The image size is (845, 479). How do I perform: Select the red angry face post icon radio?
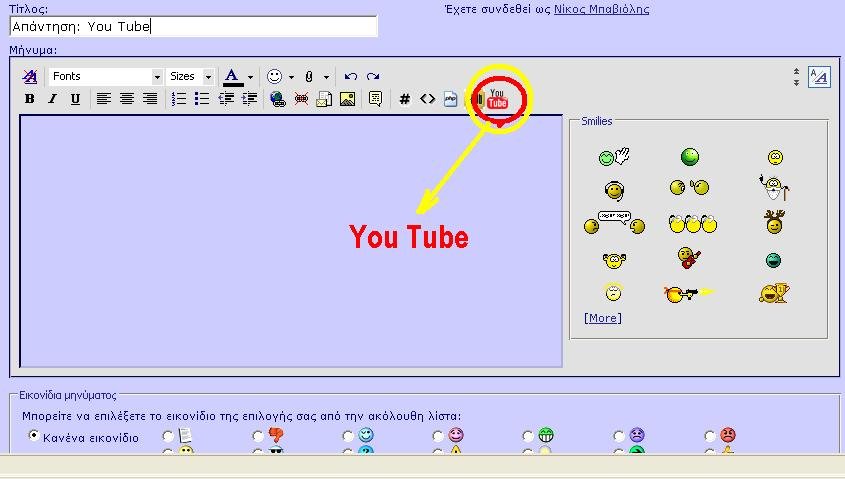point(710,435)
